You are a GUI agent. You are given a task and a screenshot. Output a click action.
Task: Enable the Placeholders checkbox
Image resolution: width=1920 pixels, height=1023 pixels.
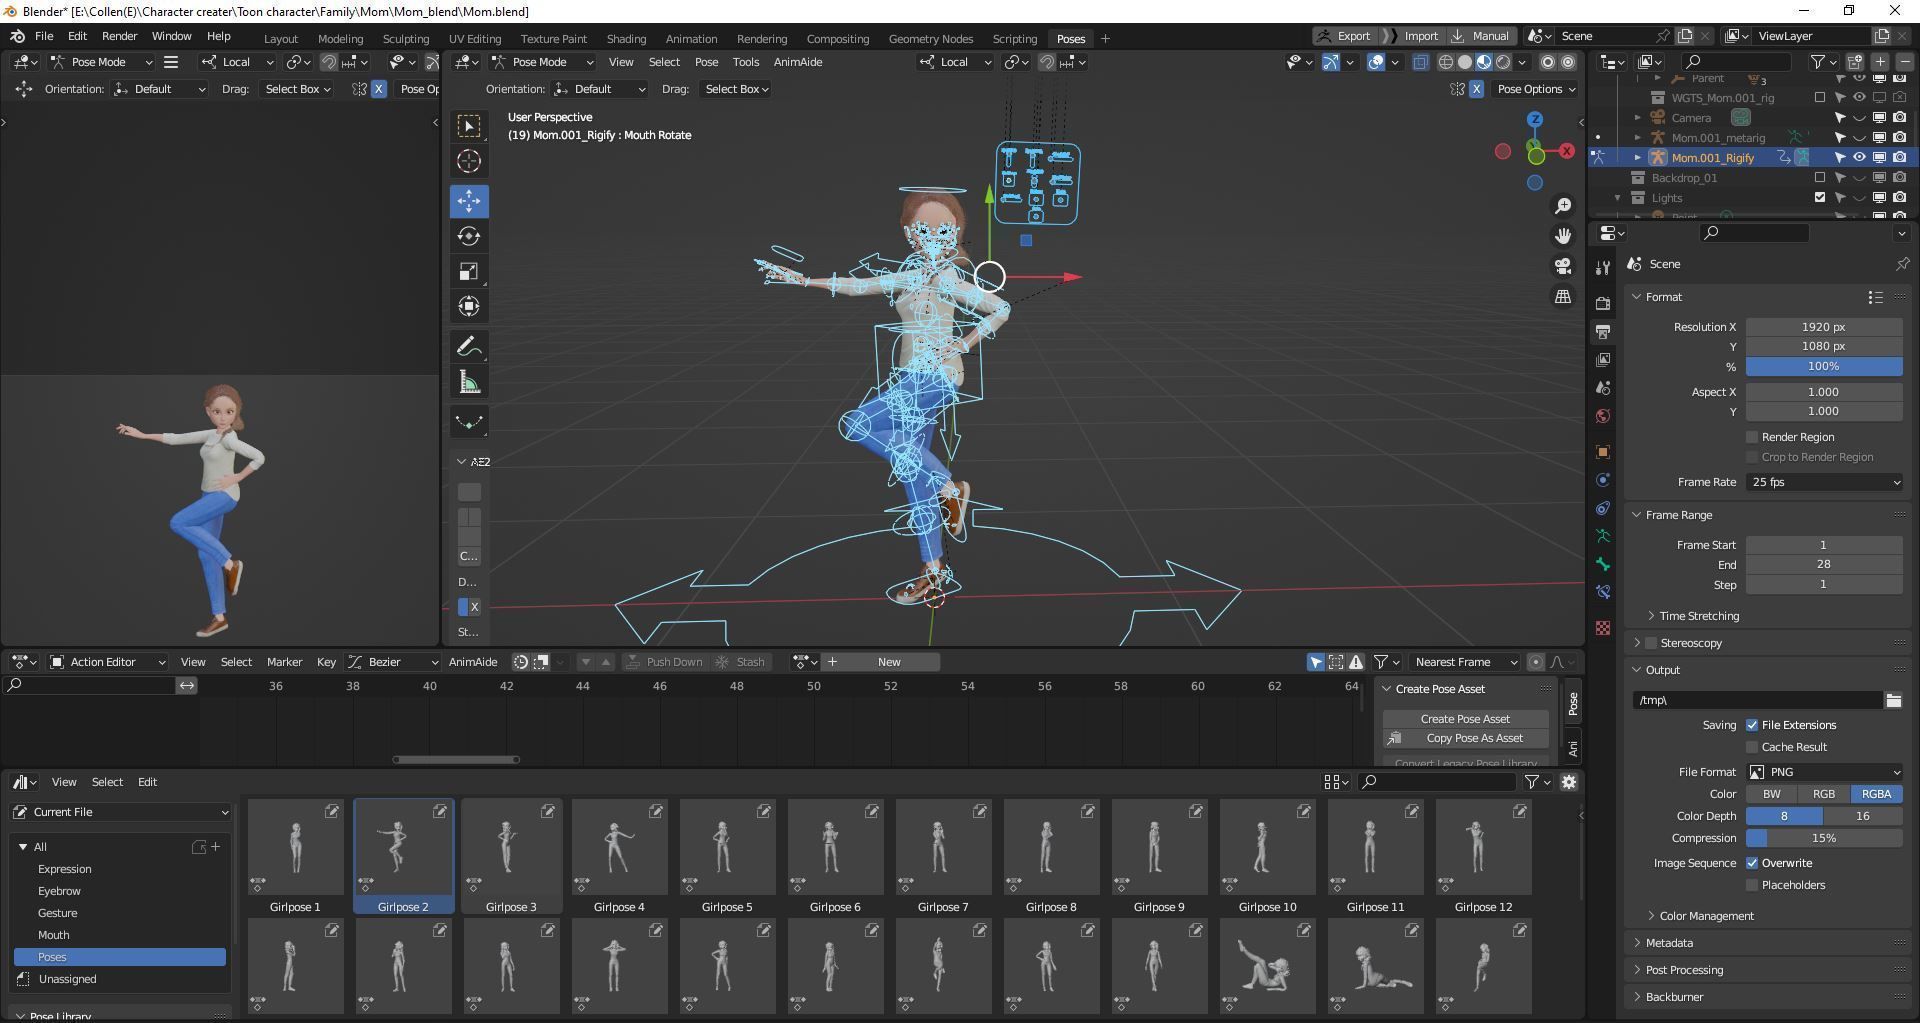pyautogui.click(x=1752, y=885)
